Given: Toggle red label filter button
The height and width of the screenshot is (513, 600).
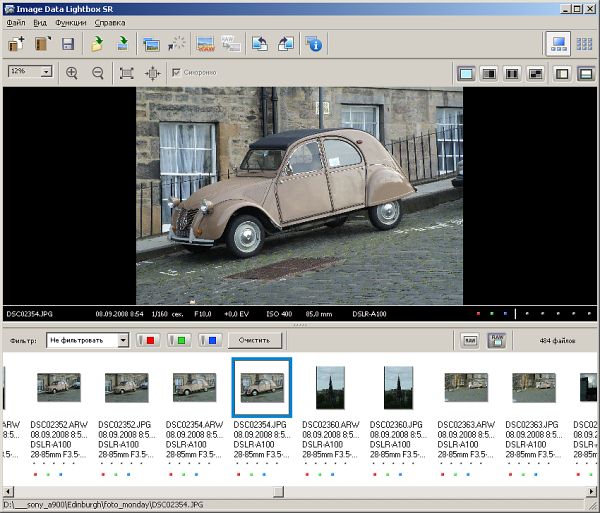Looking at the screenshot, I should (148, 340).
